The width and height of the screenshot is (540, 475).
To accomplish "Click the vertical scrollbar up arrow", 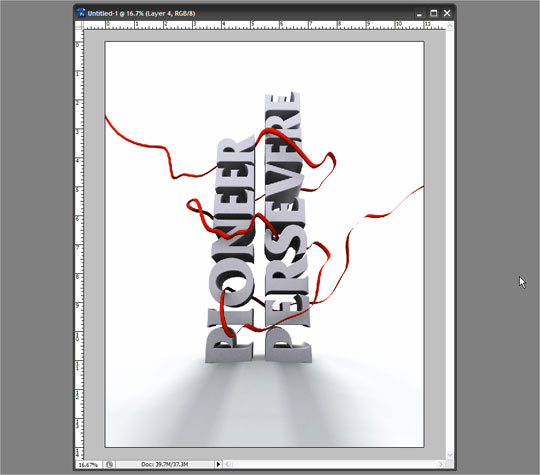I will pyautogui.click(x=450, y=26).
